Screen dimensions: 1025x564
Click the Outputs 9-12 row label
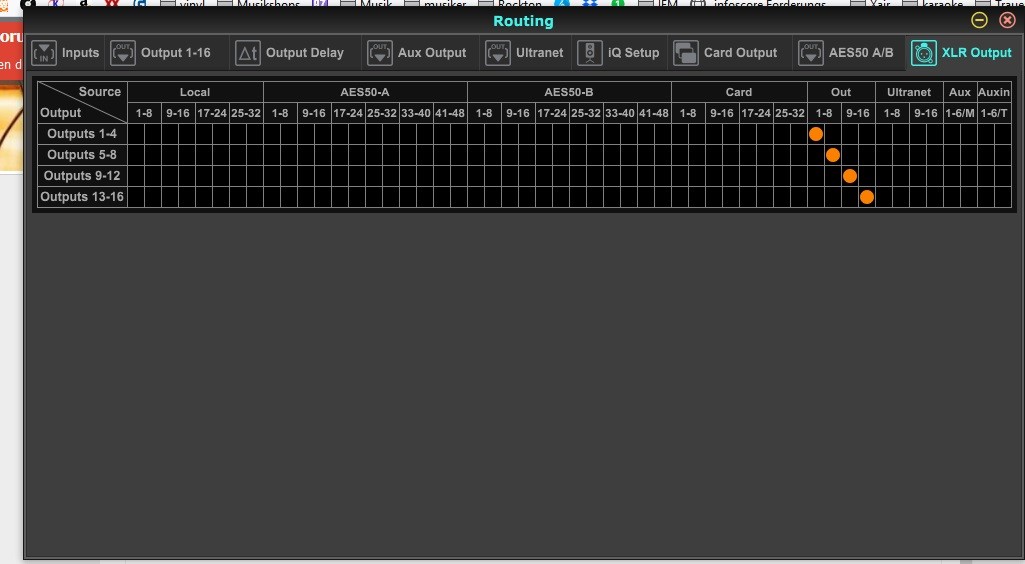[82, 176]
